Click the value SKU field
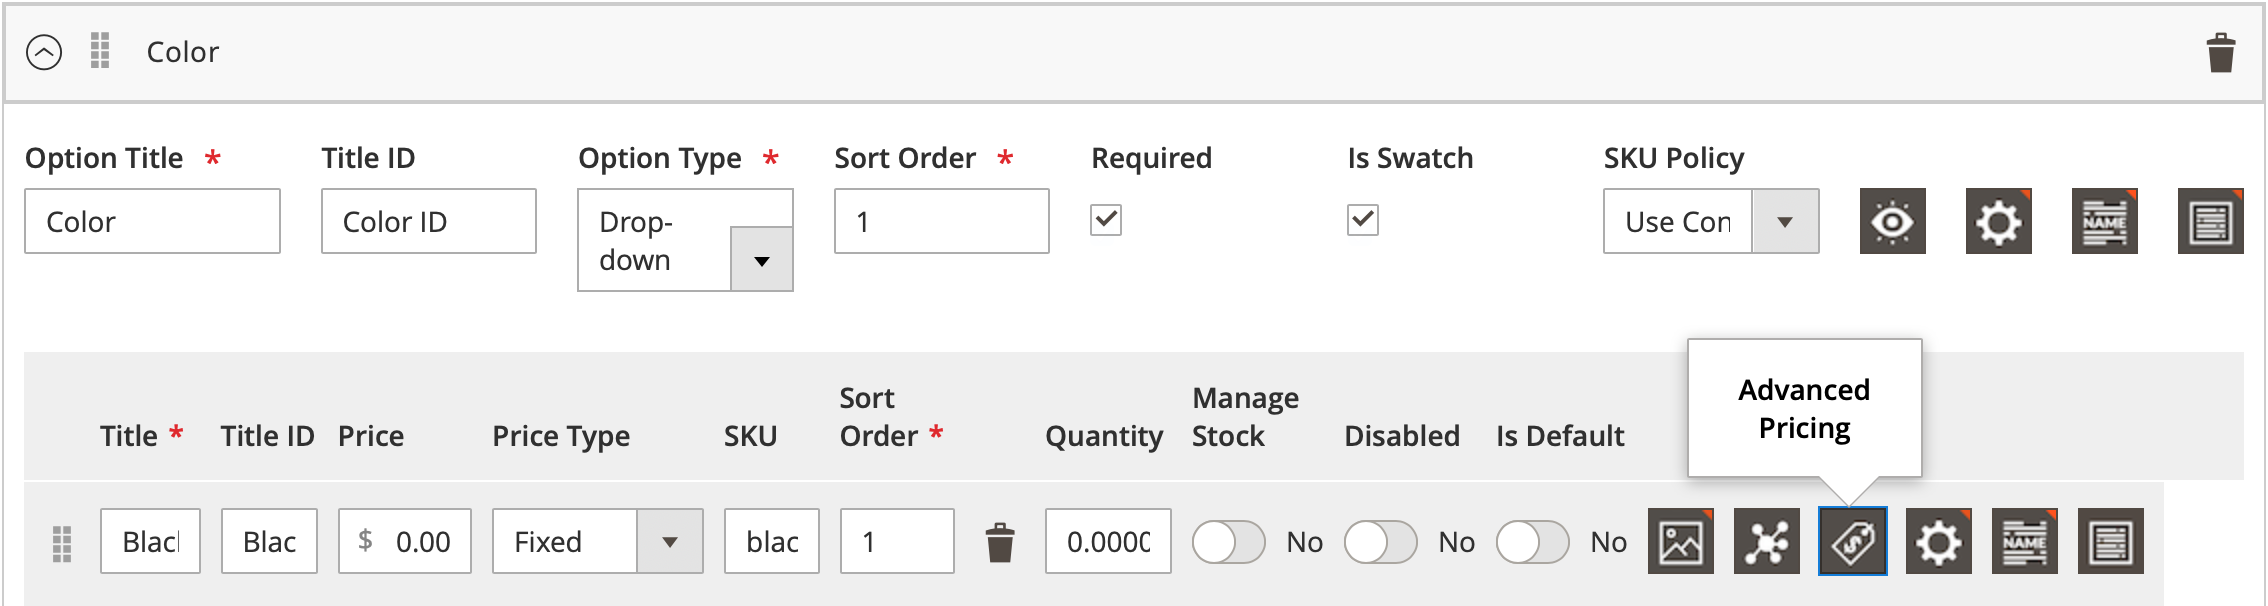This screenshot has height=606, width=2268. (772, 541)
